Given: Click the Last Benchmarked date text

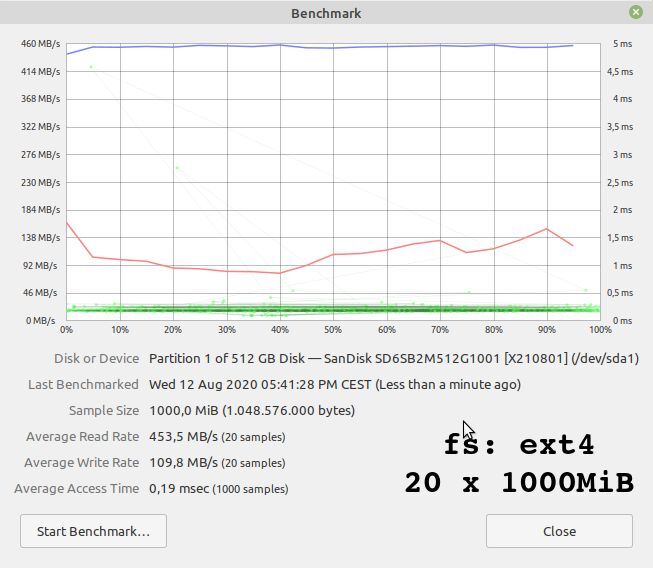Looking at the screenshot, I should [335, 384].
